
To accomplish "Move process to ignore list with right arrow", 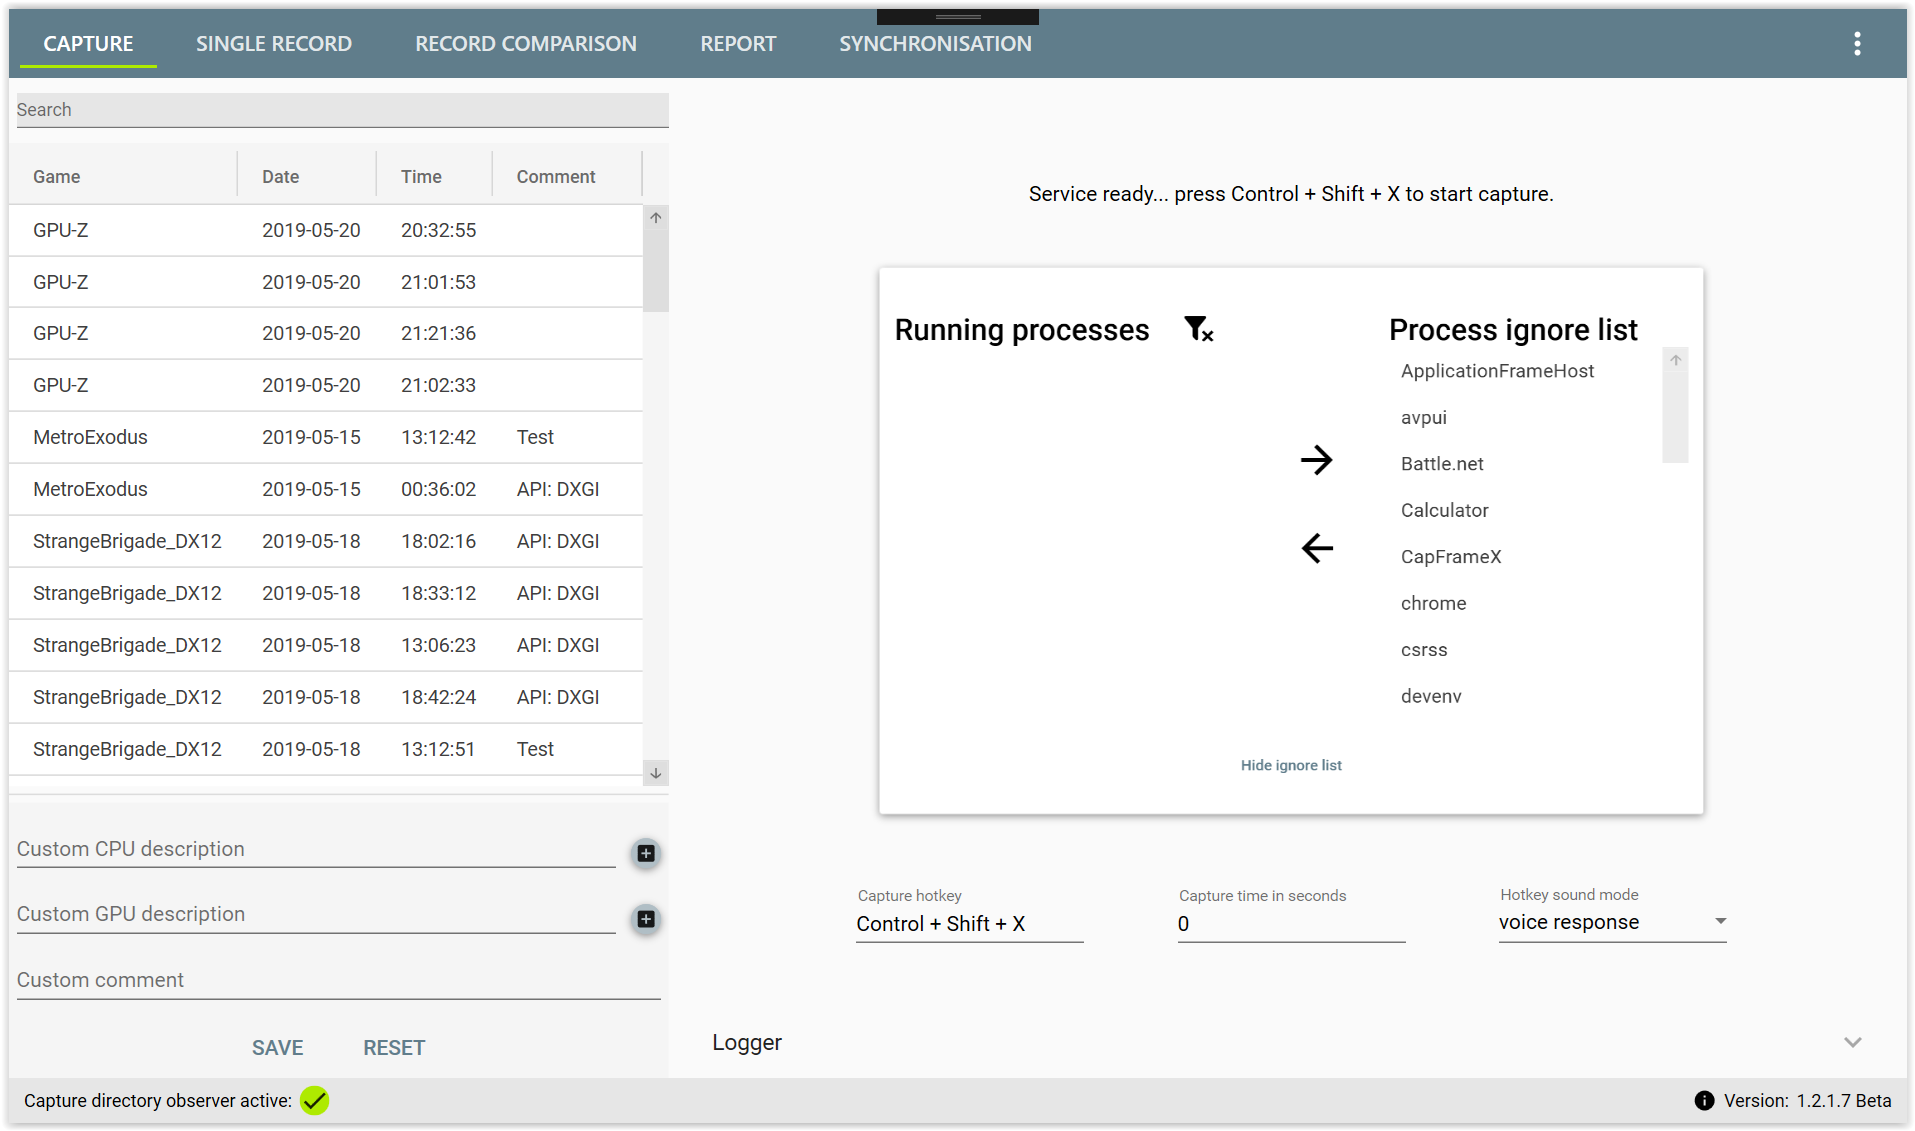I will [1316, 460].
